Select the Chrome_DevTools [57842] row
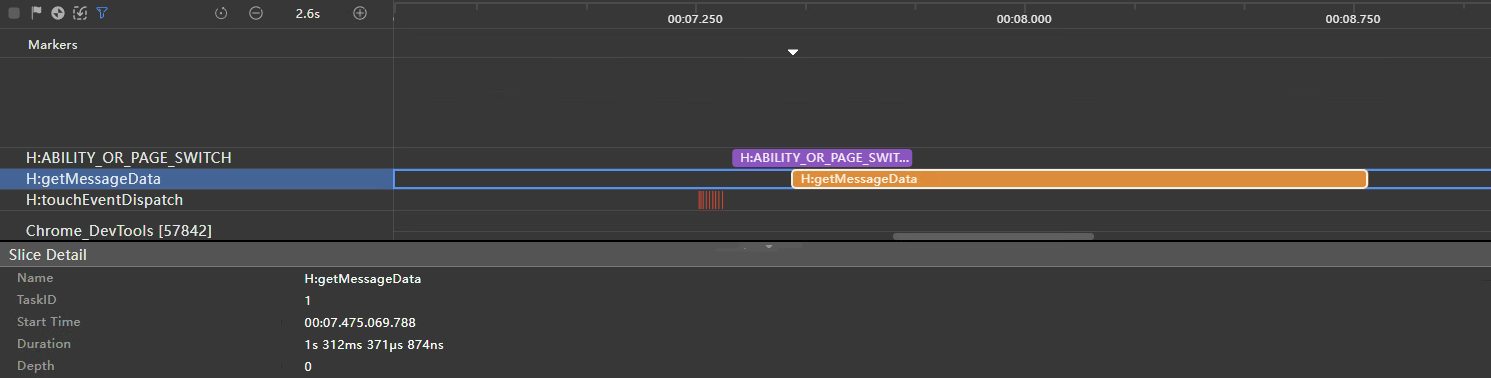Image resolution: width=1491 pixels, height=378 pixels. [x=119, y=231]
